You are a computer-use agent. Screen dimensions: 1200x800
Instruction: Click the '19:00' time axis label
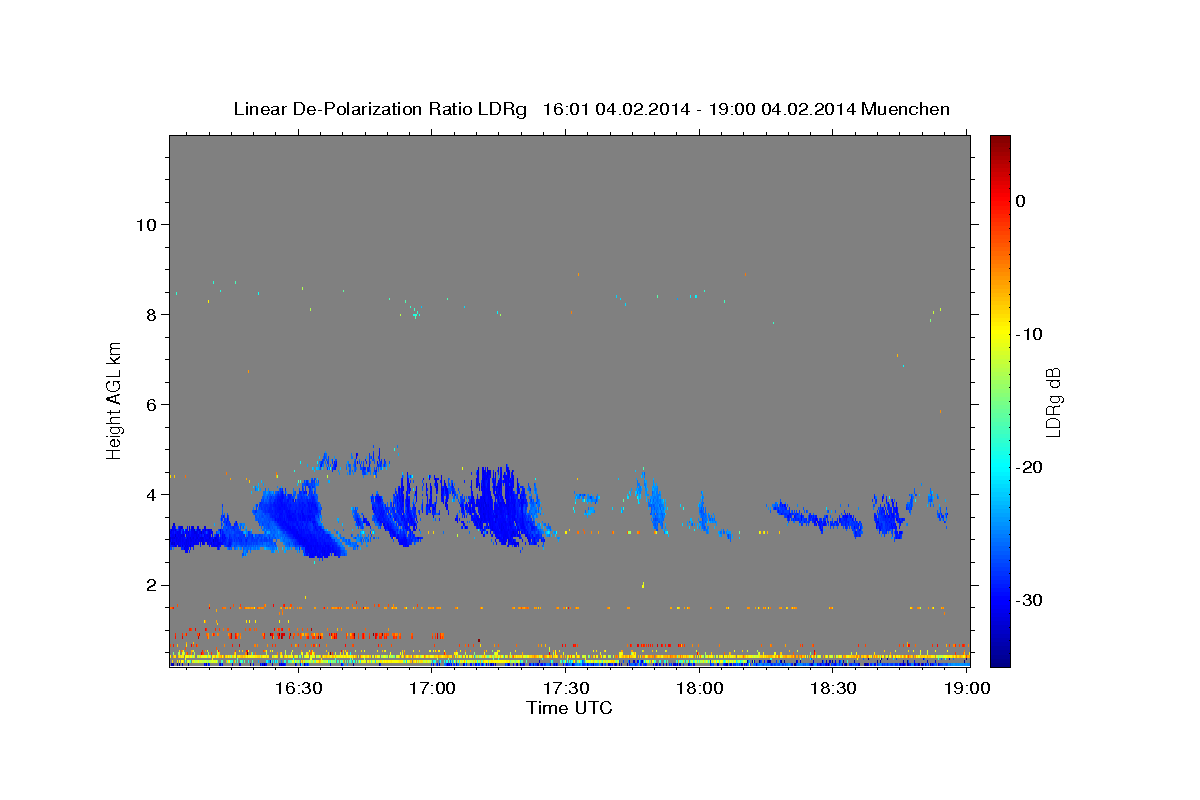pyautogui.click(x=968, y=688)
